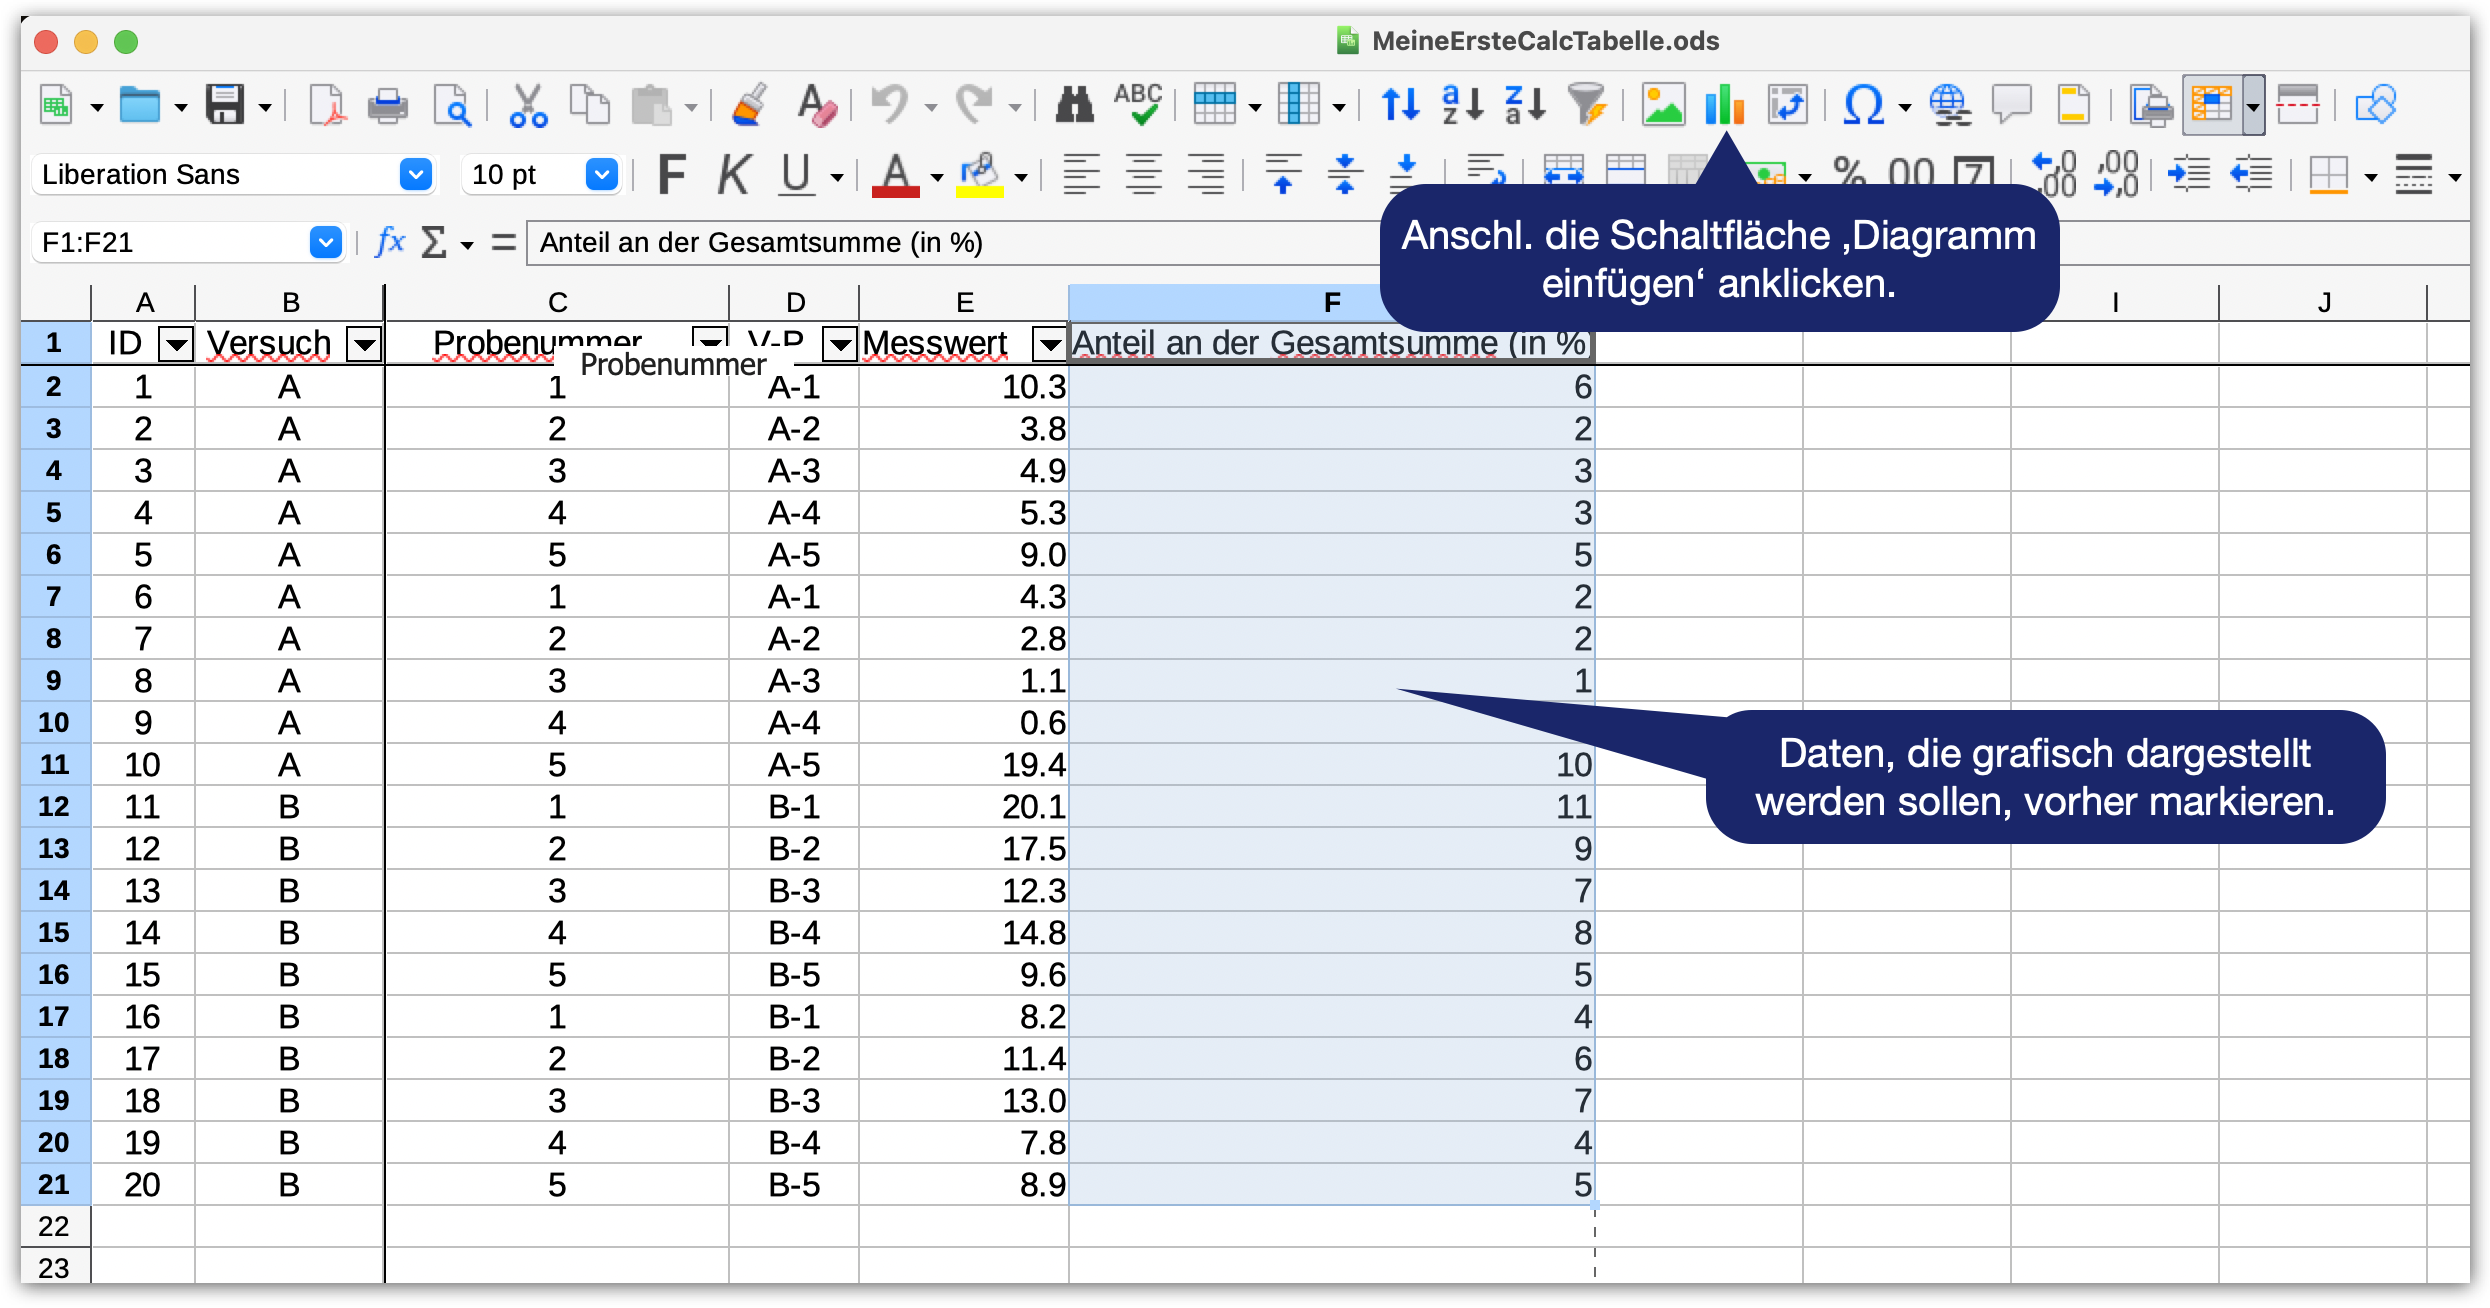Run the spelling check

point(1139,104)
